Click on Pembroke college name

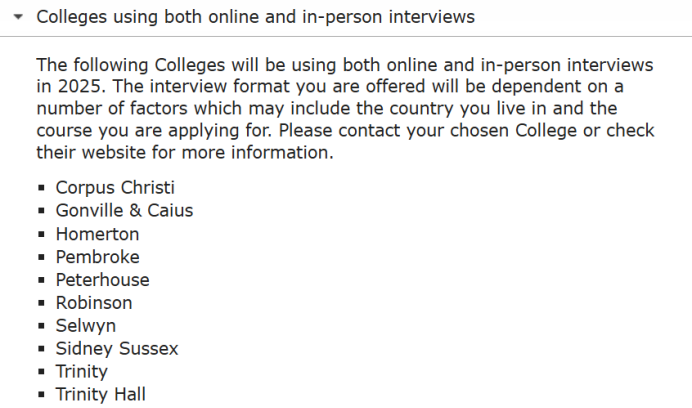pos(97,257)
